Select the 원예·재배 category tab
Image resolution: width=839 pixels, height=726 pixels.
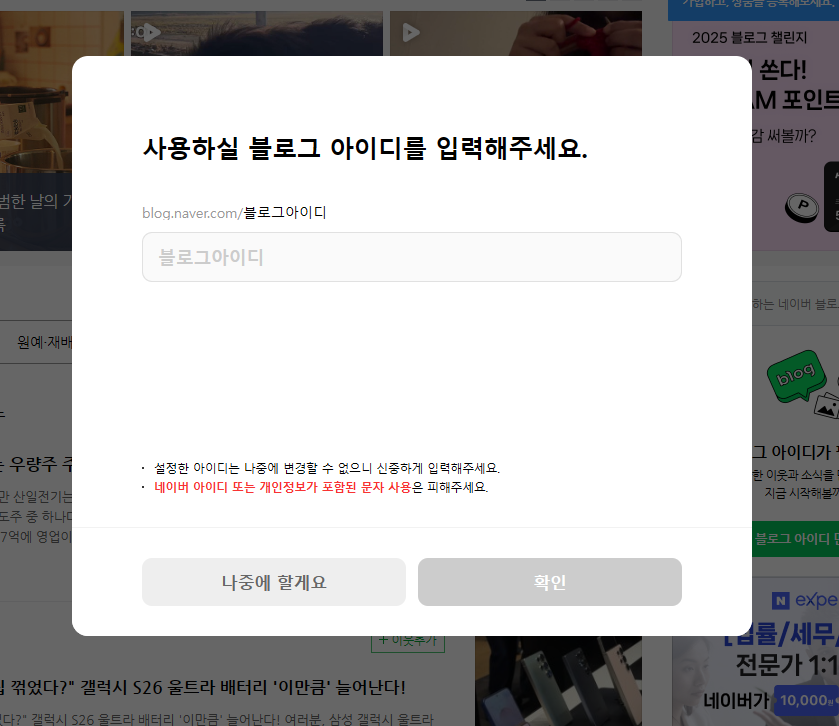(44, 342)
